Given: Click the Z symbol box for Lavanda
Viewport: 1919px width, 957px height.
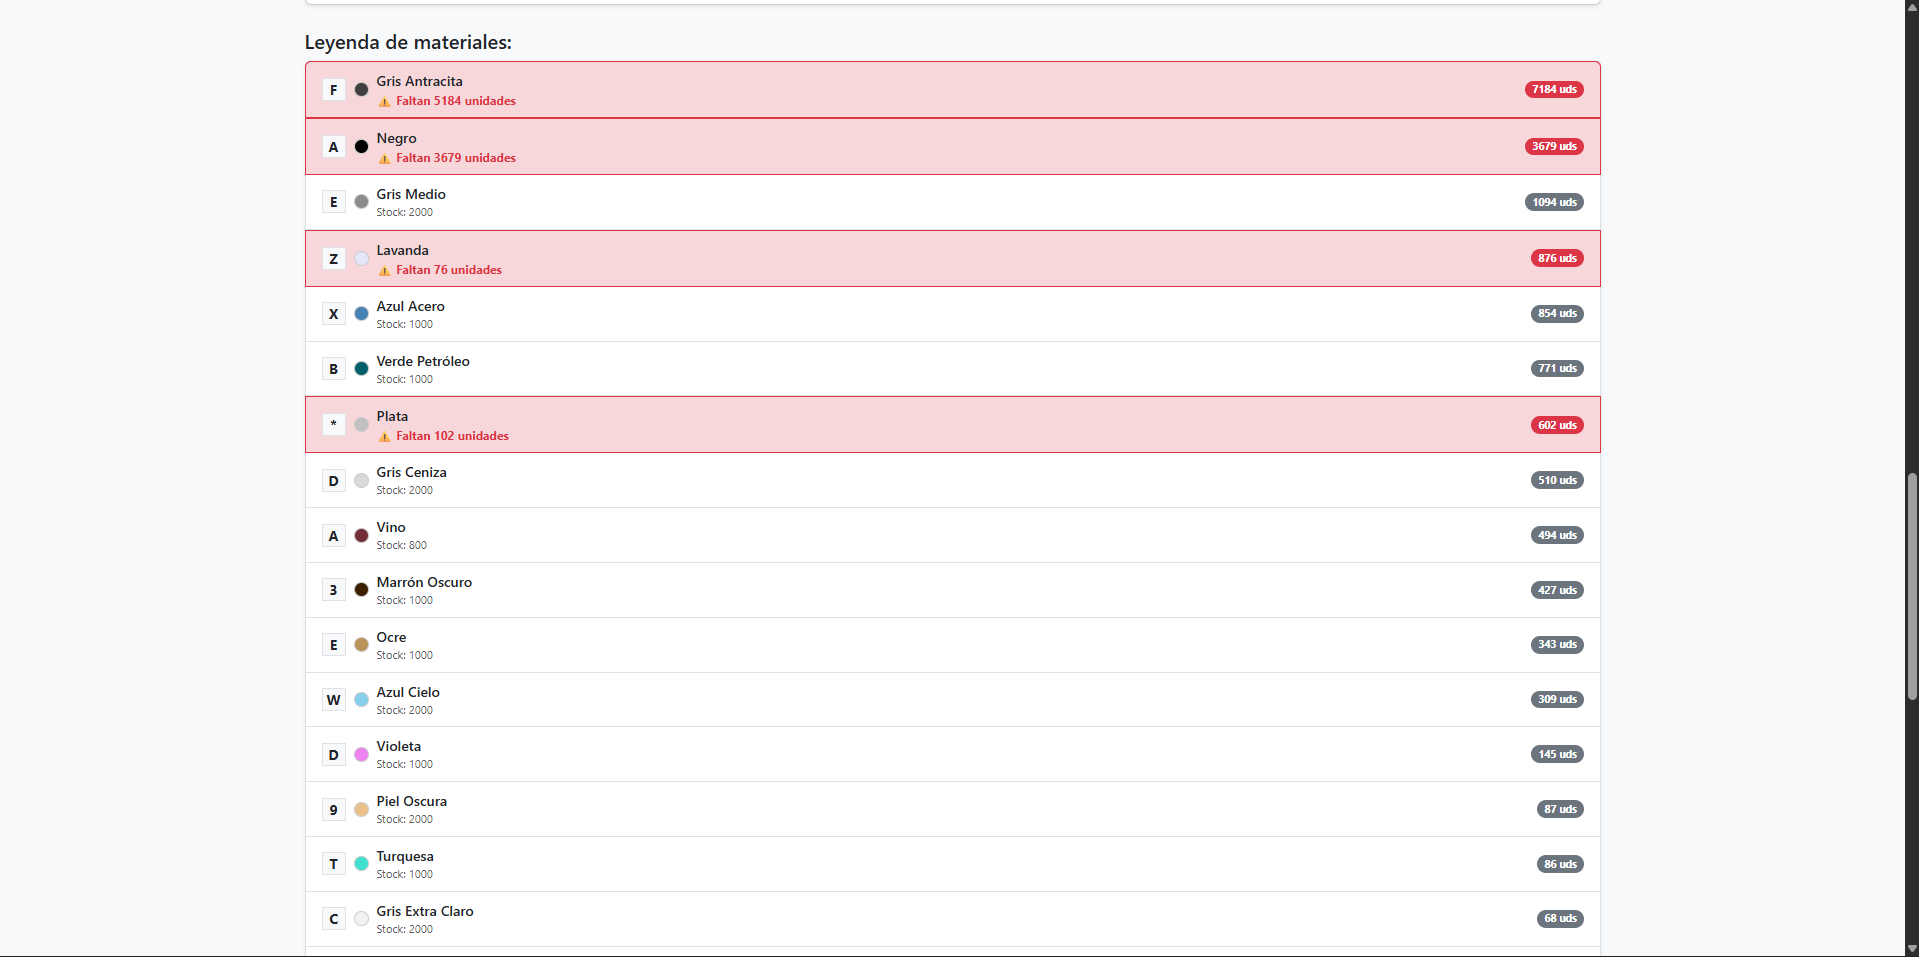Looking at the screenshot, I should click(x=334, y=259).
